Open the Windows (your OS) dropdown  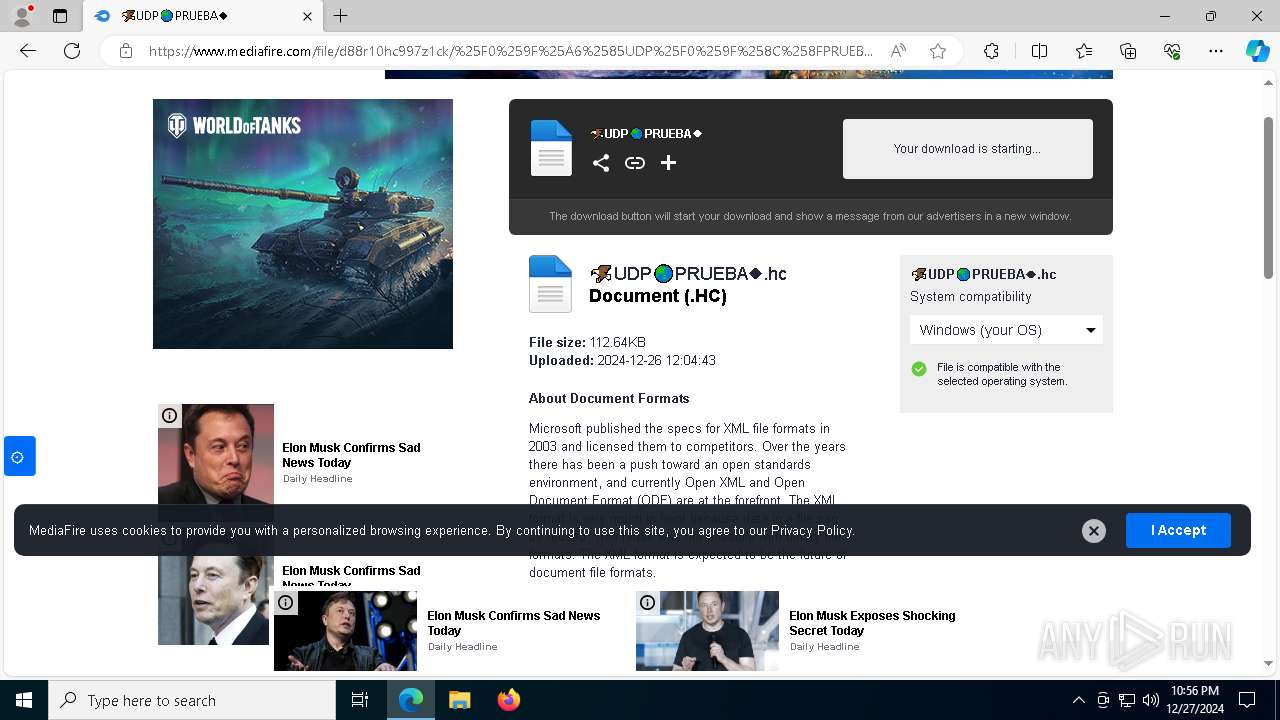(1006, 330)
